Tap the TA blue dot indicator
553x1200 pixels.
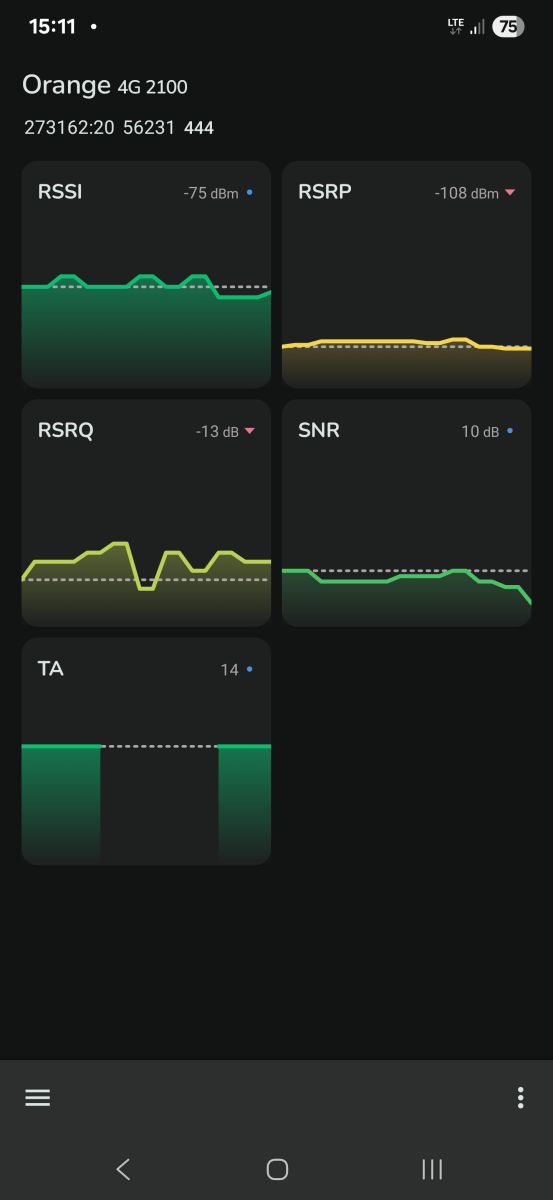pos(249,669)
